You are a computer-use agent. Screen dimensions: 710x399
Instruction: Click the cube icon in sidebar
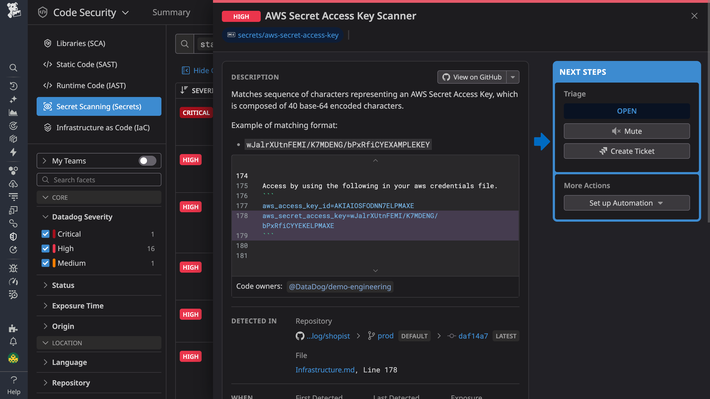click(x=13, y=139)
